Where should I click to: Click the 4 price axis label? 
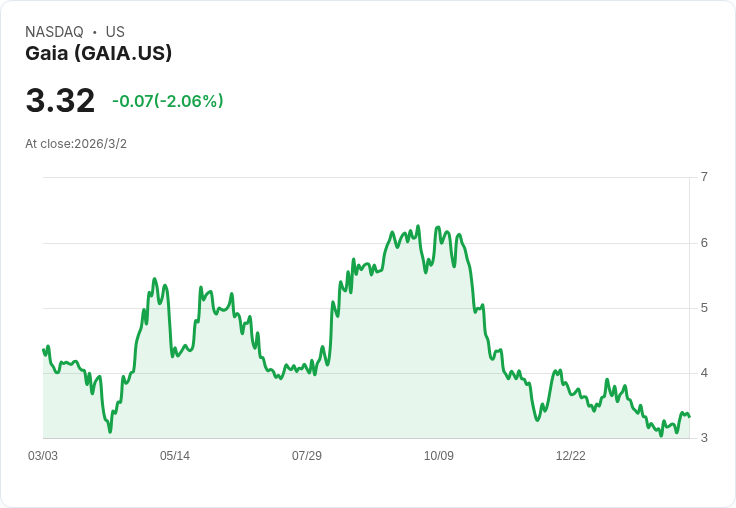pos(704,373)
